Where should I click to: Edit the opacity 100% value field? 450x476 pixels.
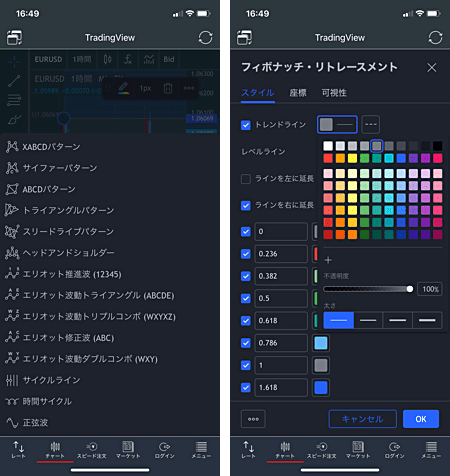pos(430,289)
